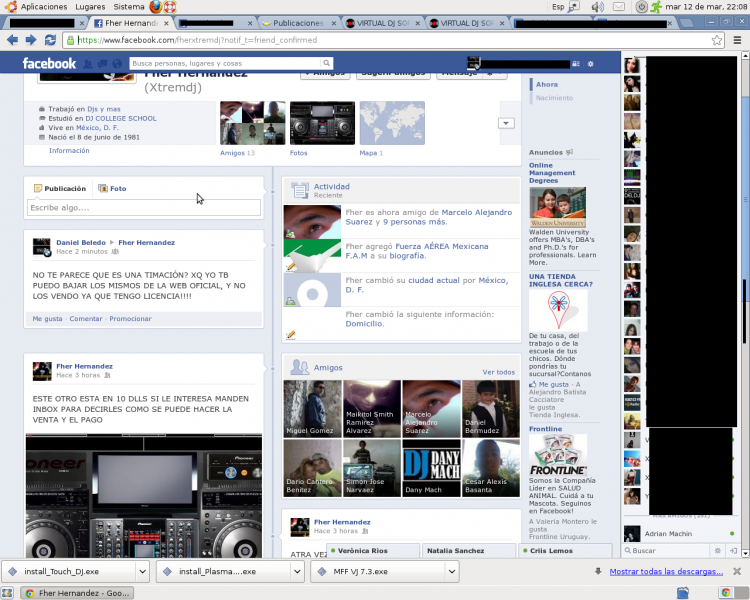Expand the profile sections dropdown arrow

pyautogui.click(x=506, y=123)
